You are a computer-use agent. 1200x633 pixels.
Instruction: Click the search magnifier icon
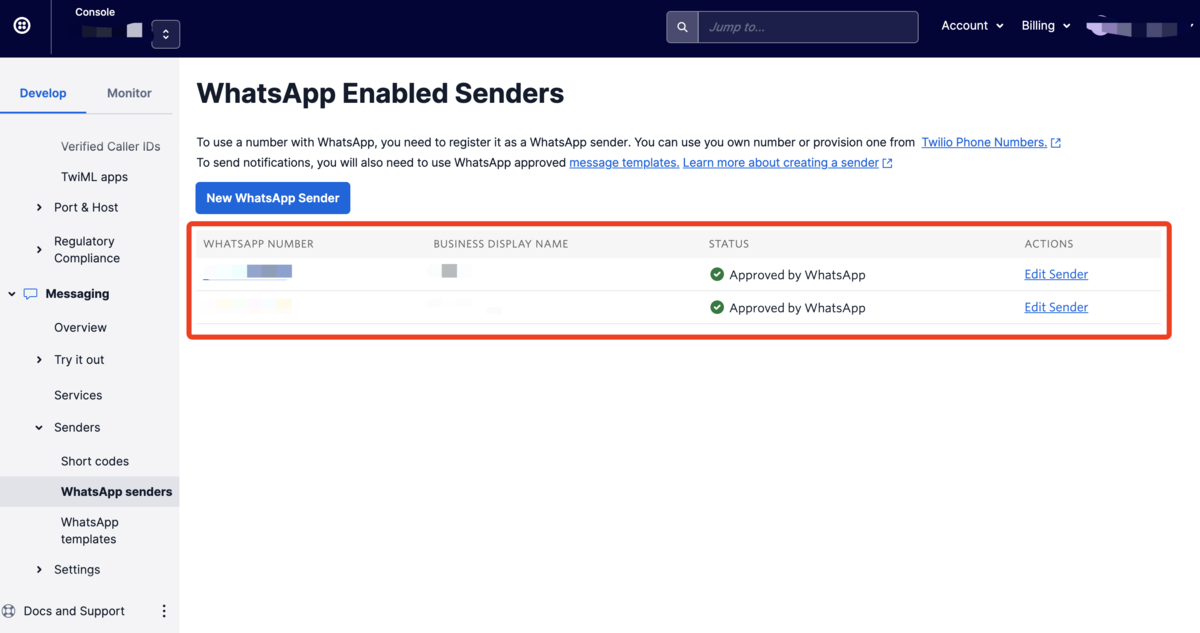point(682,27)
